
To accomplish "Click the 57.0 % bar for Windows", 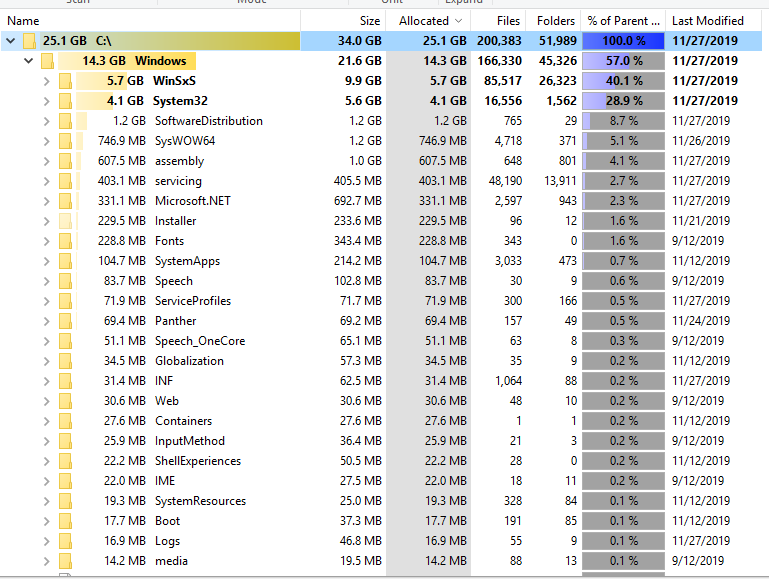I will coord(623,61).
